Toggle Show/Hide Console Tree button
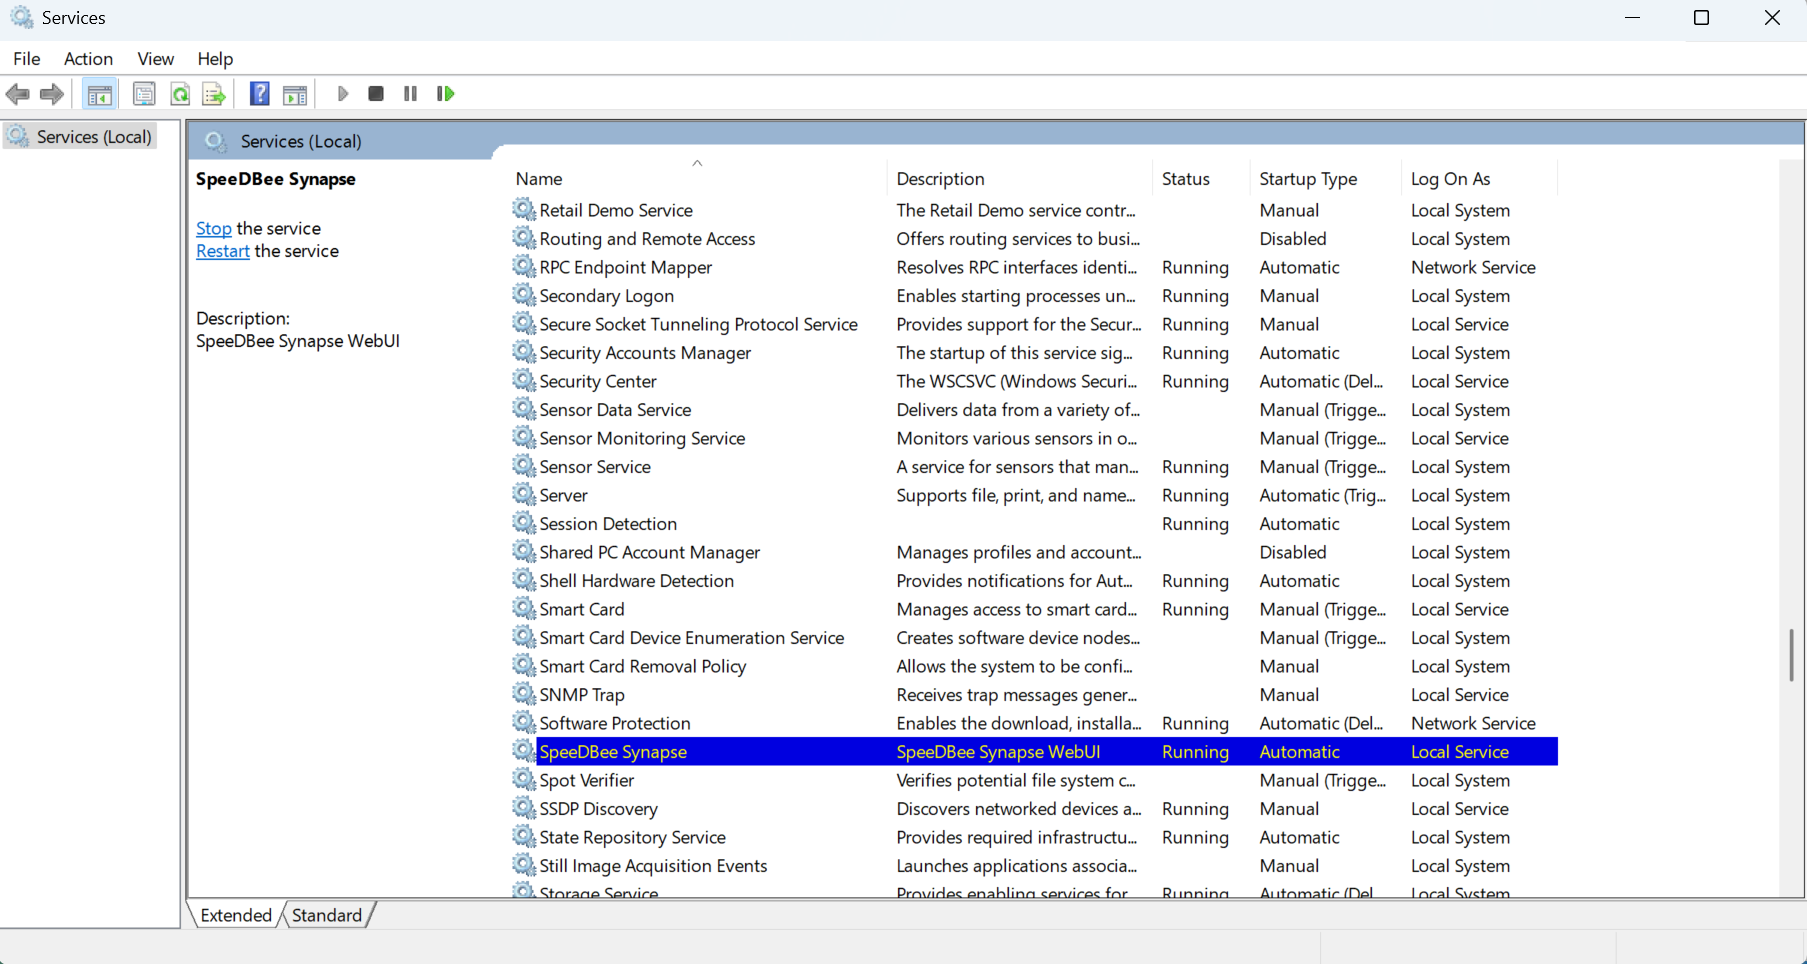 [x=99, y=95]
